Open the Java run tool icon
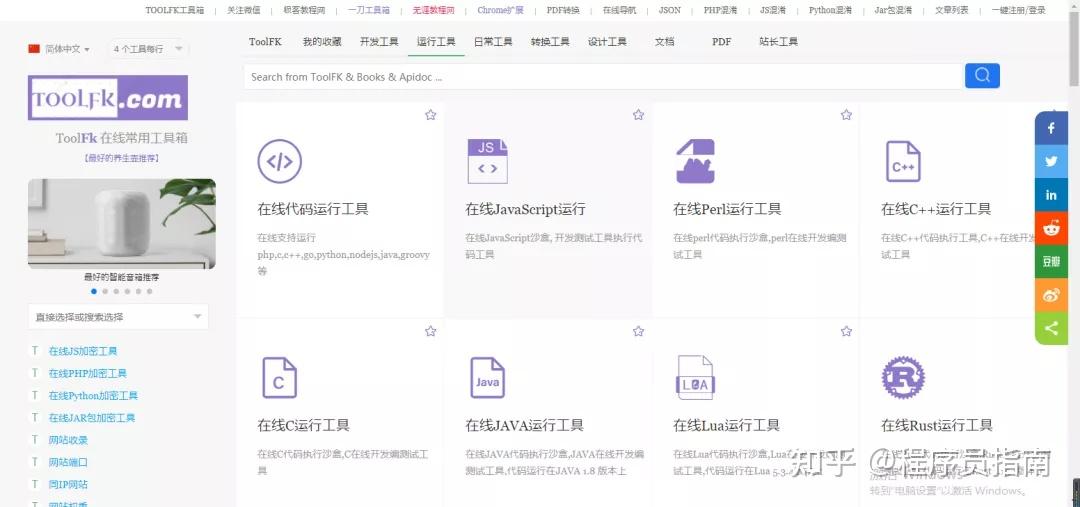This screenshot has height=507, width=1080. (x=488, y=377)
